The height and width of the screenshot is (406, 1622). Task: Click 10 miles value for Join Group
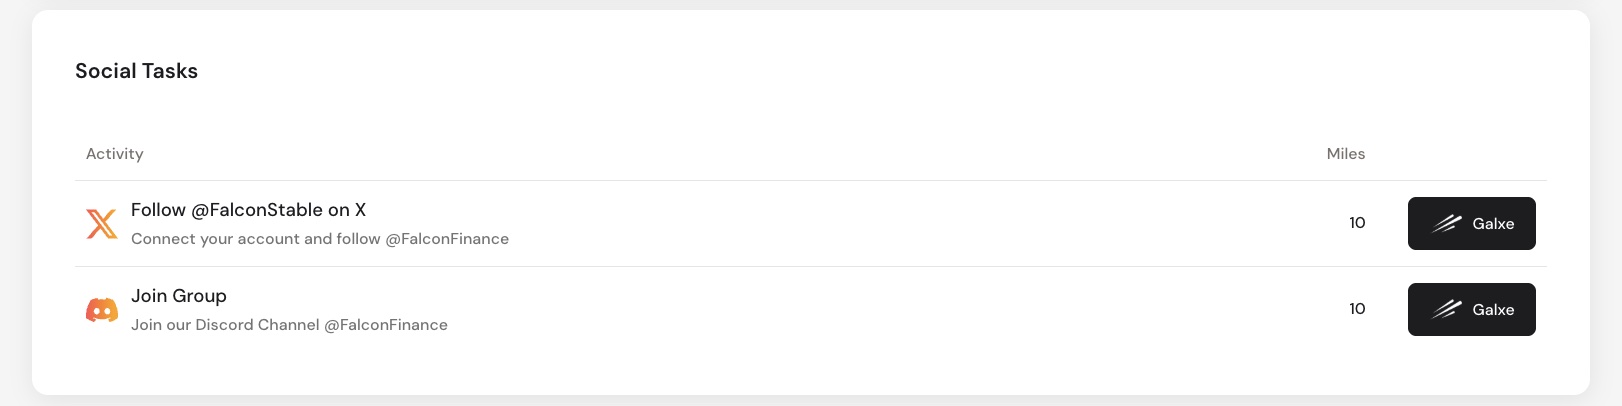tap(1357, 309)
